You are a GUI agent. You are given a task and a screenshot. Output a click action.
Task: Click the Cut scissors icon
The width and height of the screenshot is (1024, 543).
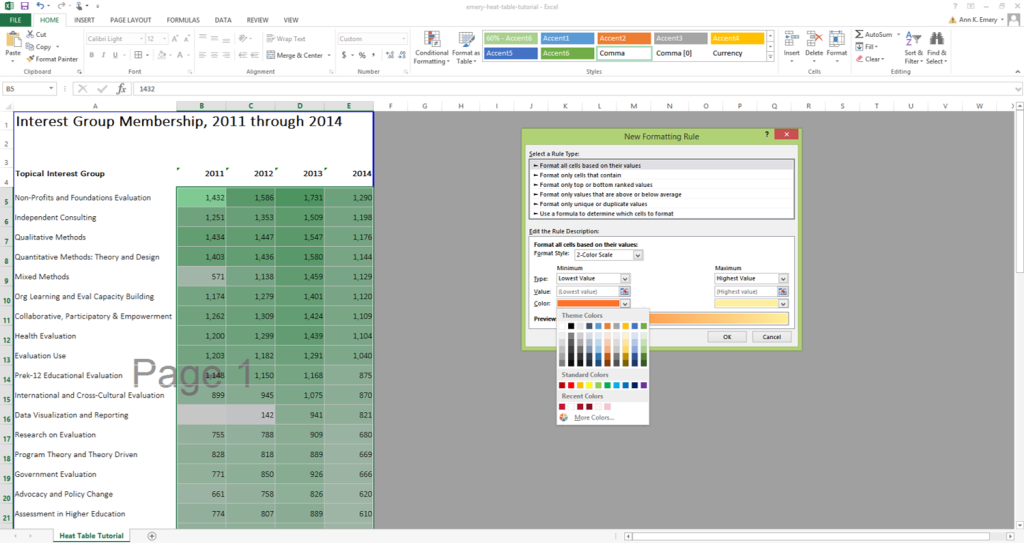pos(30,34)
